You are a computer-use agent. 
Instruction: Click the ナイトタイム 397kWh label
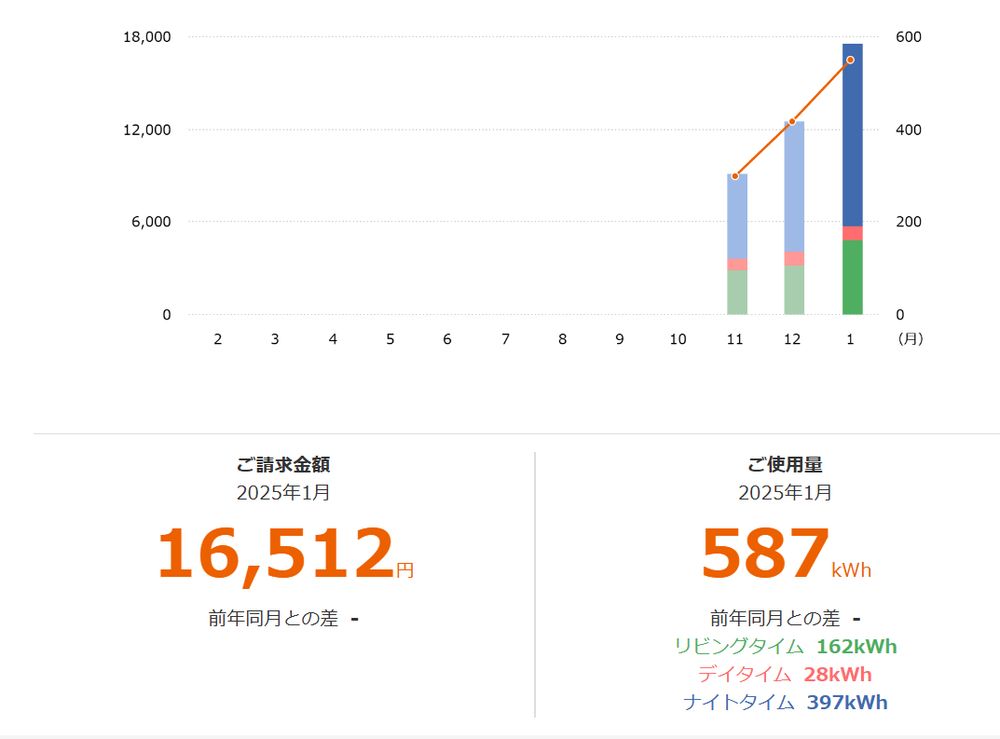coord(785,703)
